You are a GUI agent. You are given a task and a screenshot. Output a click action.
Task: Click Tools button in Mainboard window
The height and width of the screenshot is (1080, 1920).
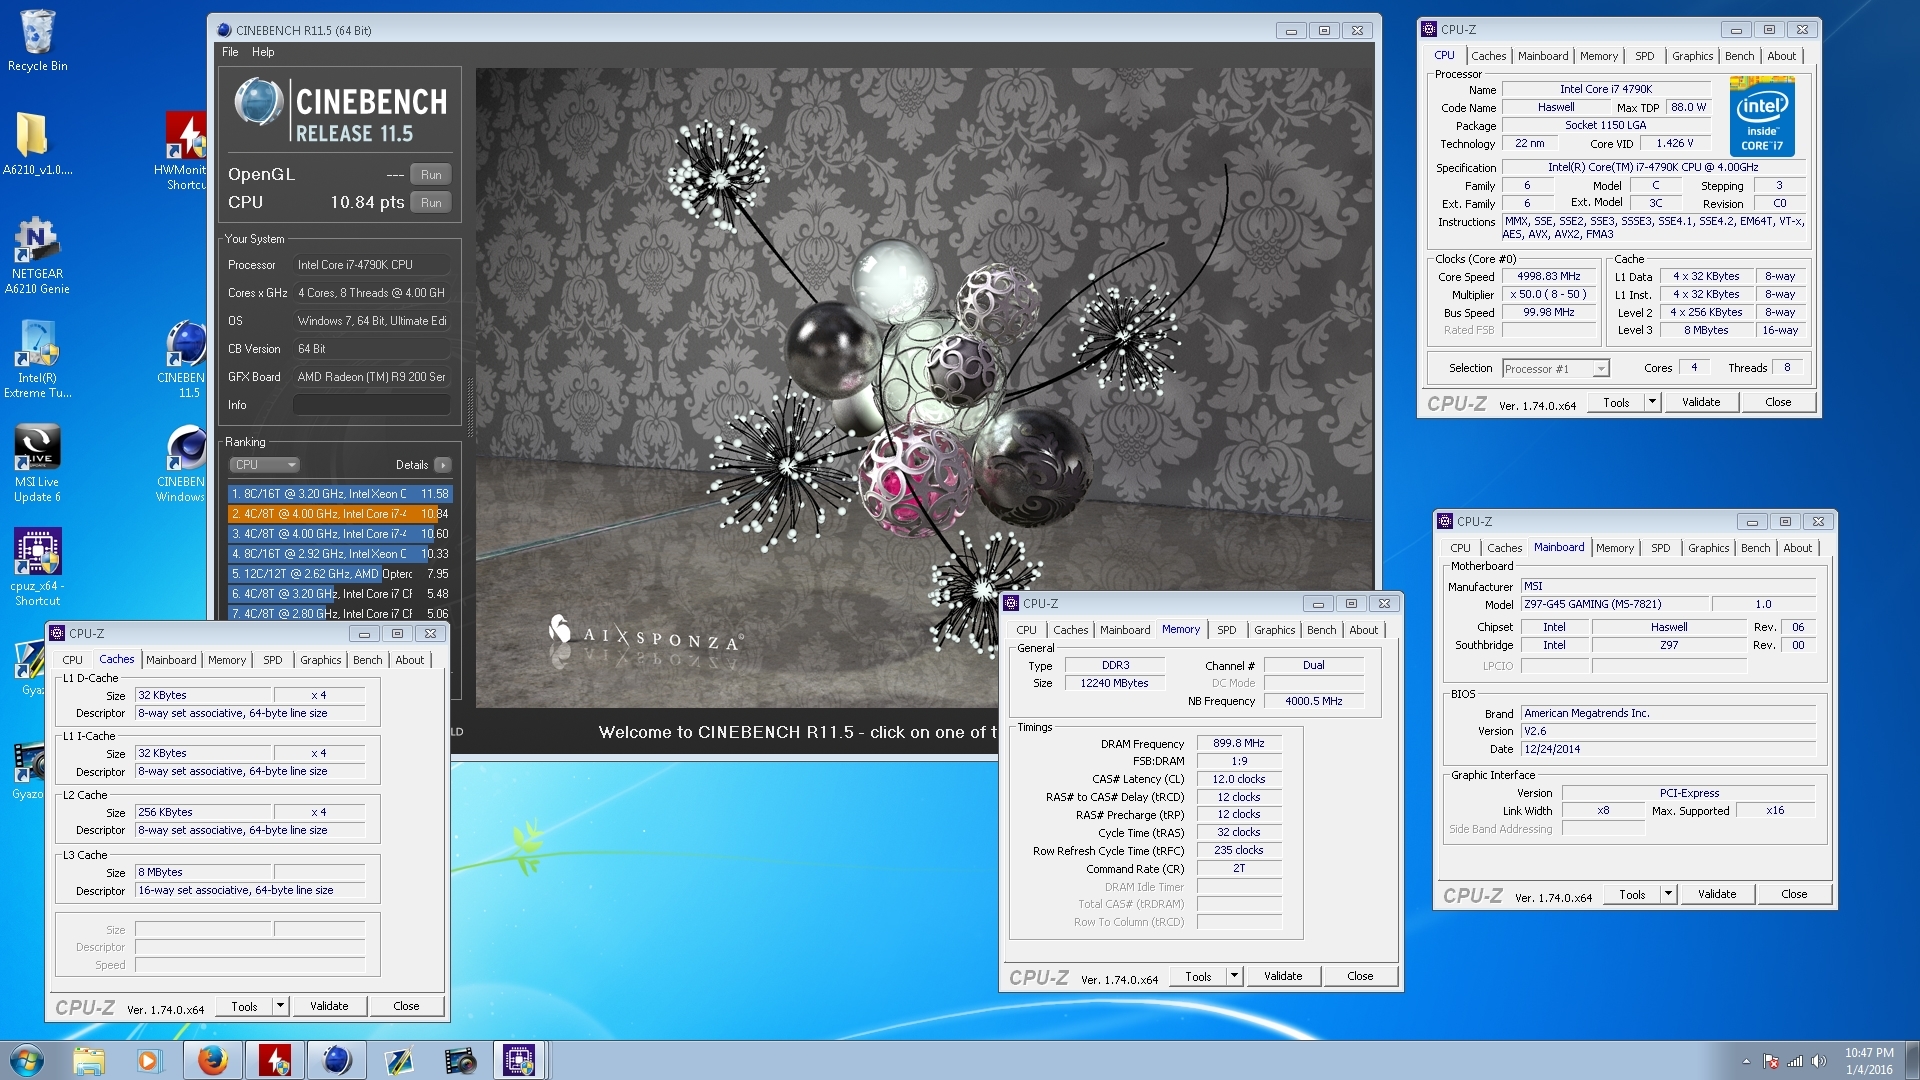pos(1632,894)
